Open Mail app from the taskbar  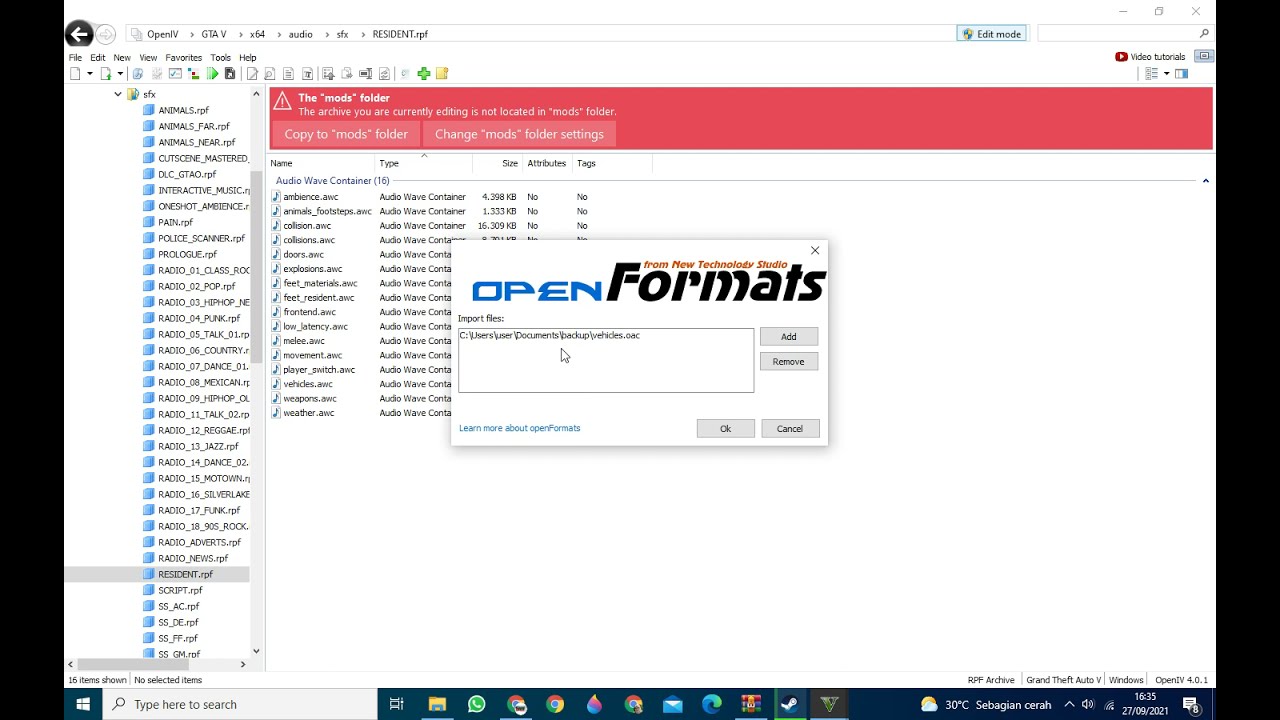point(672,704)
